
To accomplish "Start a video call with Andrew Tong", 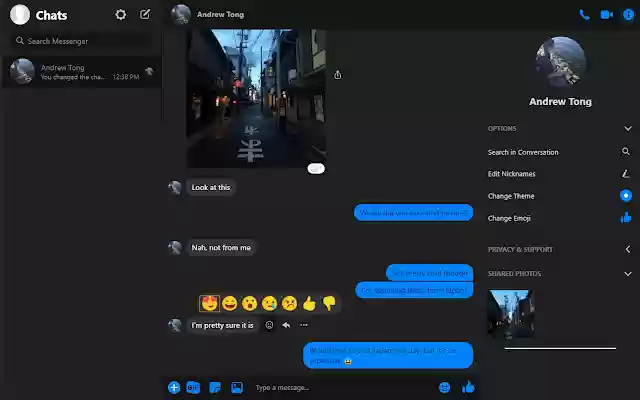I will pyautogui.click(x=607, y=15).
